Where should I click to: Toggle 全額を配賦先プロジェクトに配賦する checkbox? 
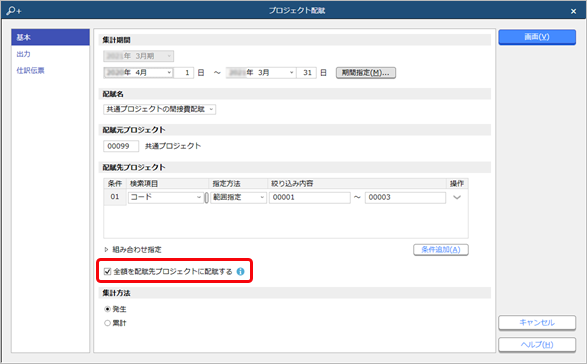107,272
